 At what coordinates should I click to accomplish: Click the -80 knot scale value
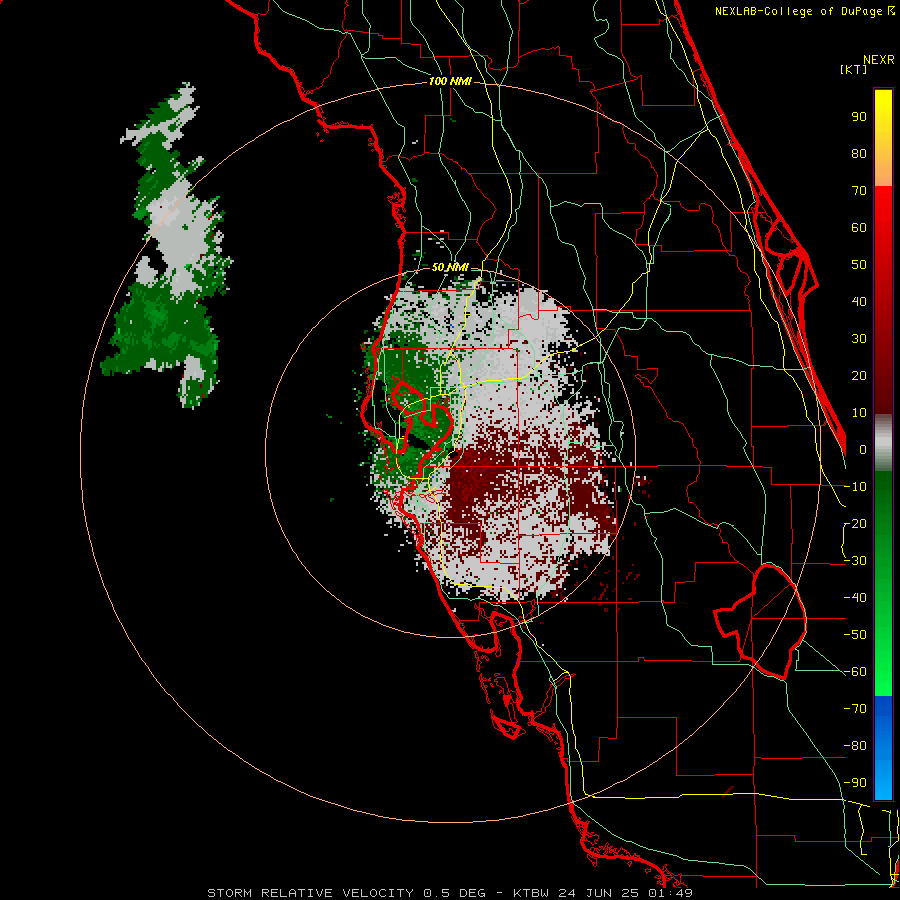855,746
